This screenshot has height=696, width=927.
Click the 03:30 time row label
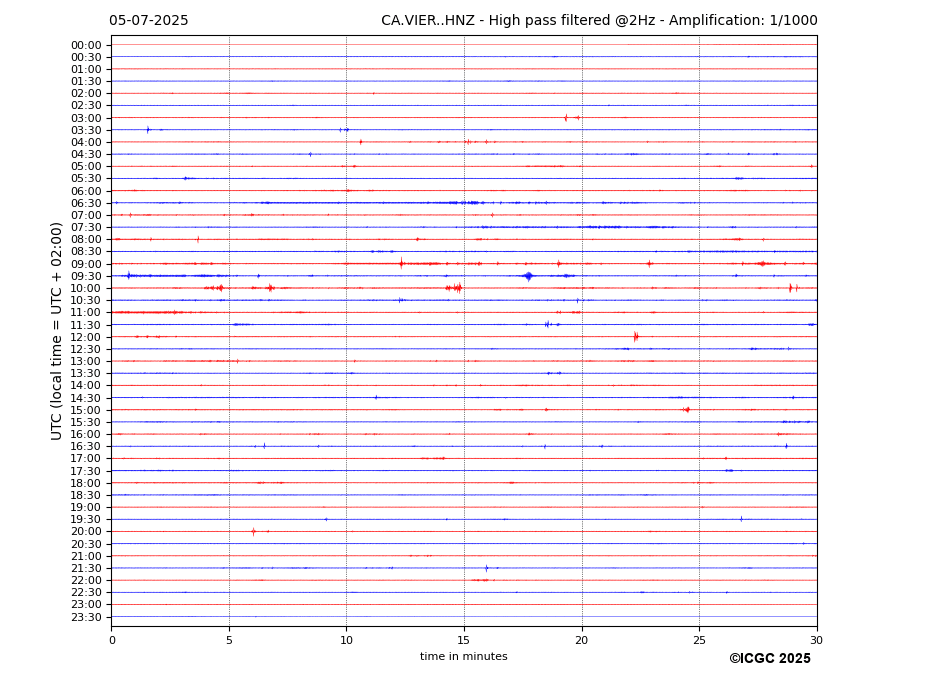click(86, 130)
